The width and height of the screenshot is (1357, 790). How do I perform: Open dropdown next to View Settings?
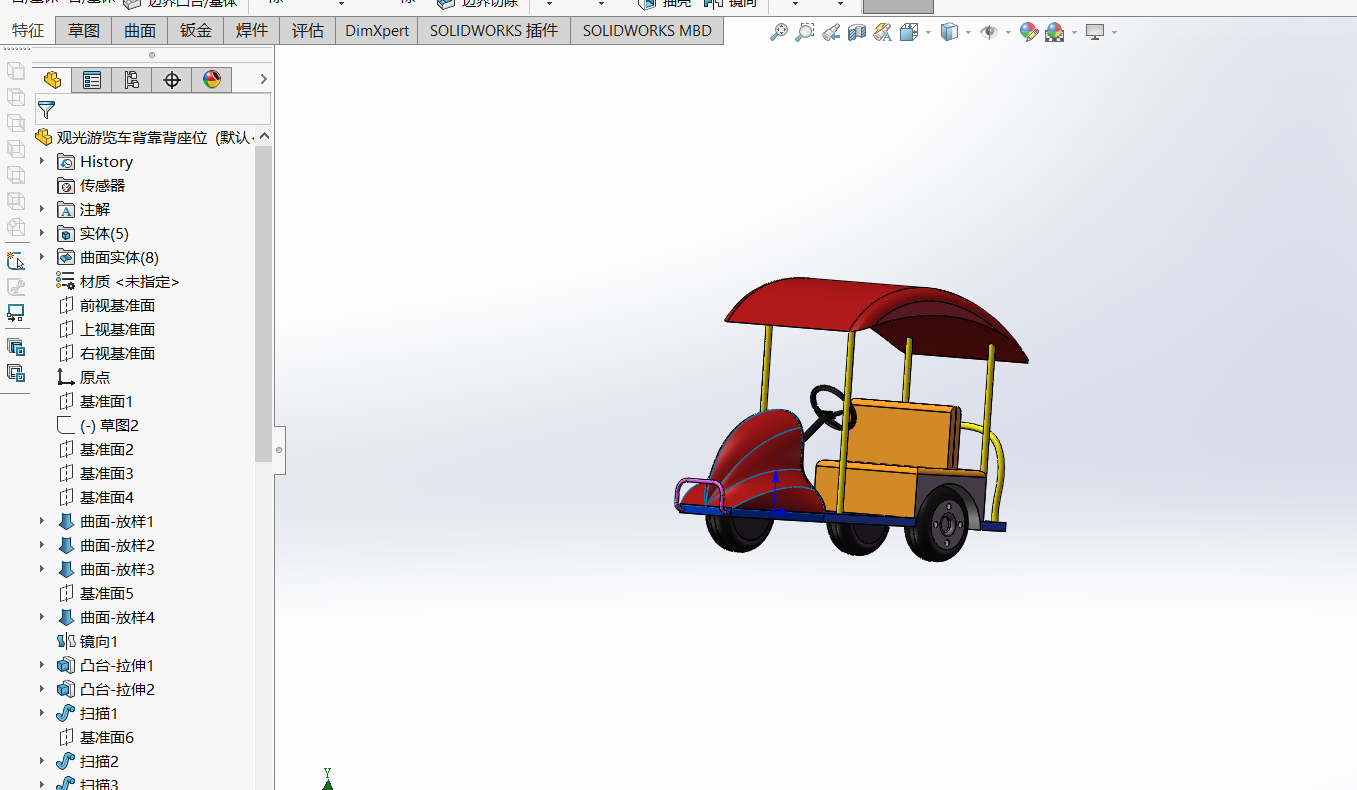1114,32
